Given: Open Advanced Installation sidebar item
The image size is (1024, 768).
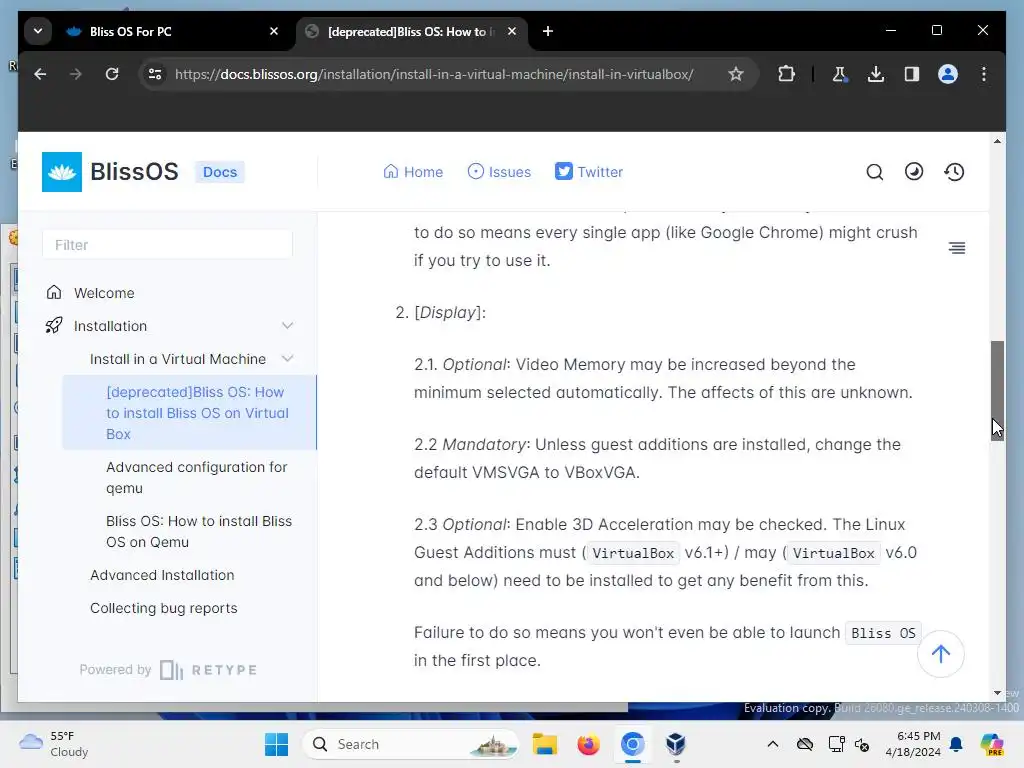Looking at the screenshot, I should click(x=162, y=575).
